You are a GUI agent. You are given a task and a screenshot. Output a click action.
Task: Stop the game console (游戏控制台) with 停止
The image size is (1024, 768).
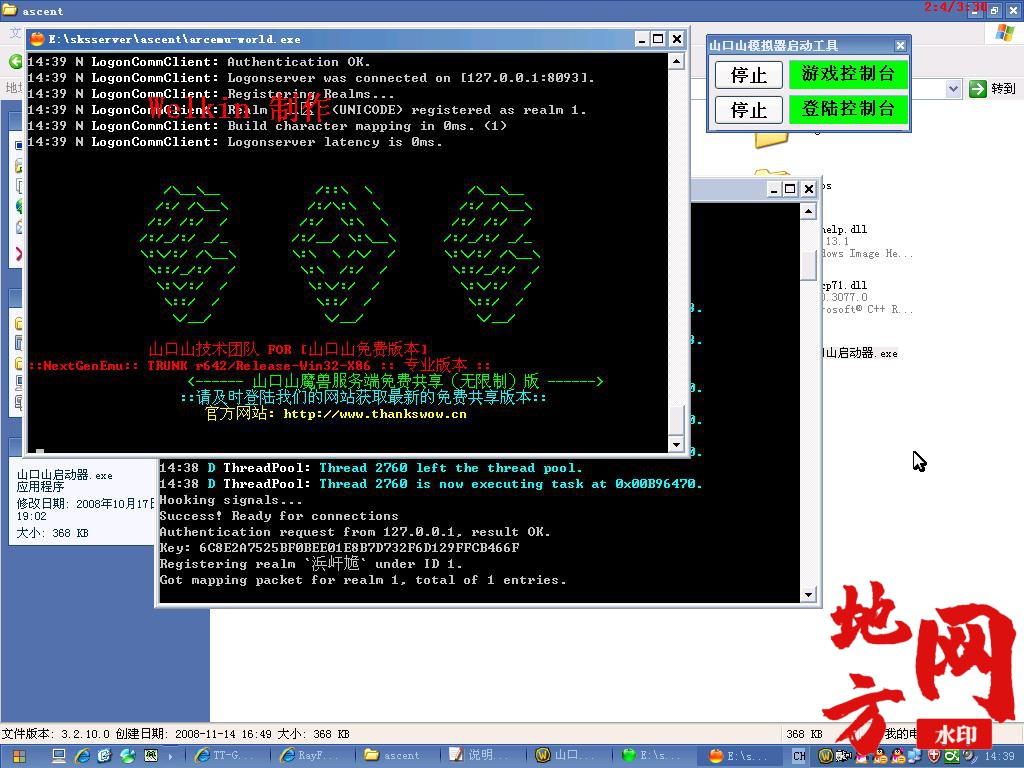tap(748, 74)
